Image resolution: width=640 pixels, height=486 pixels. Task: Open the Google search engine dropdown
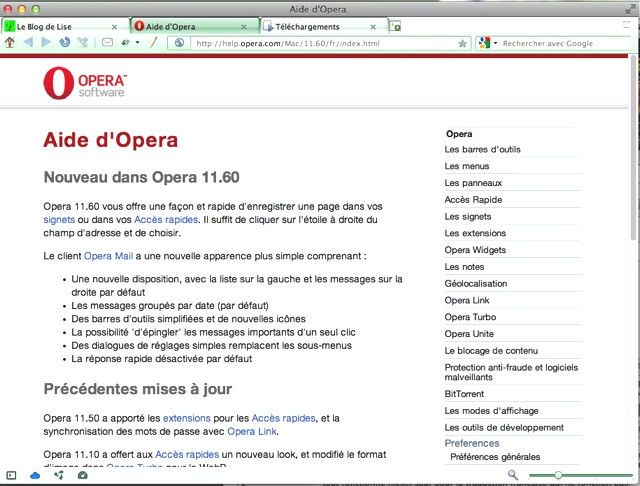click(487, 44)
